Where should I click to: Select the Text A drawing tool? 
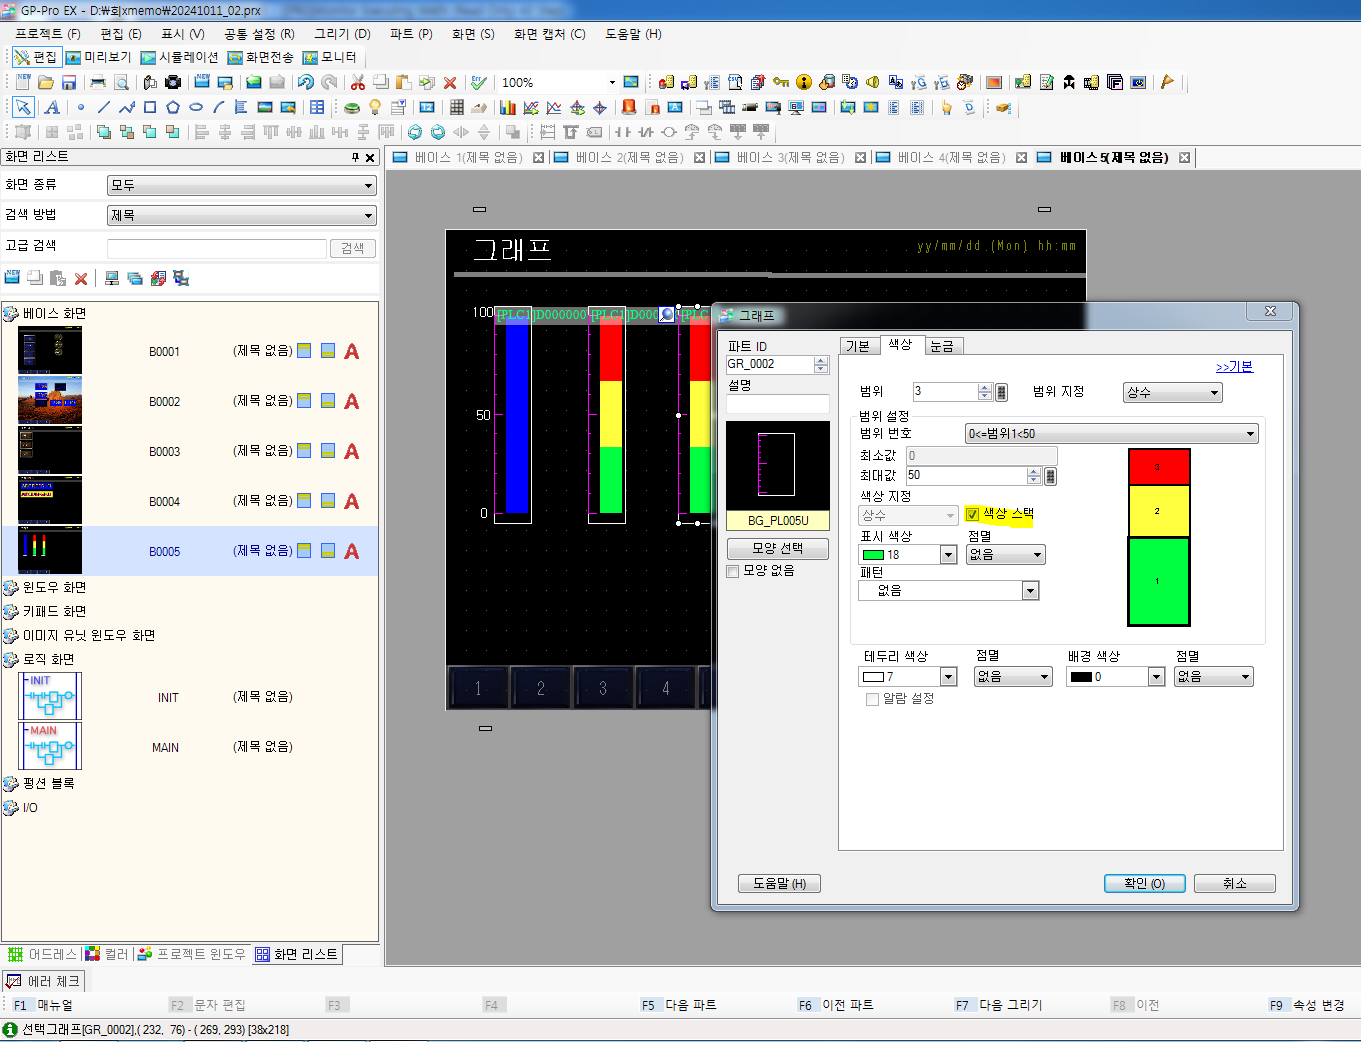point(52,107)
